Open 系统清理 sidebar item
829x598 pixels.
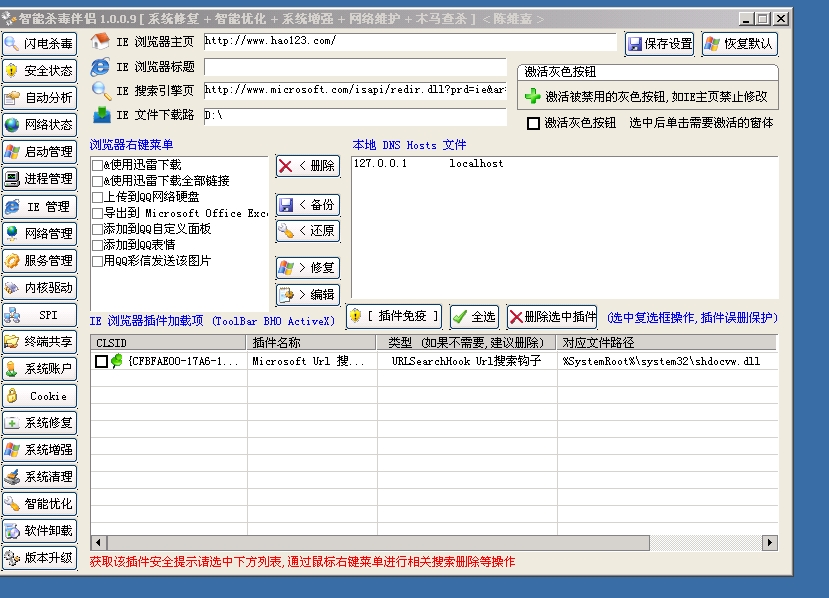tap(40, 476)
